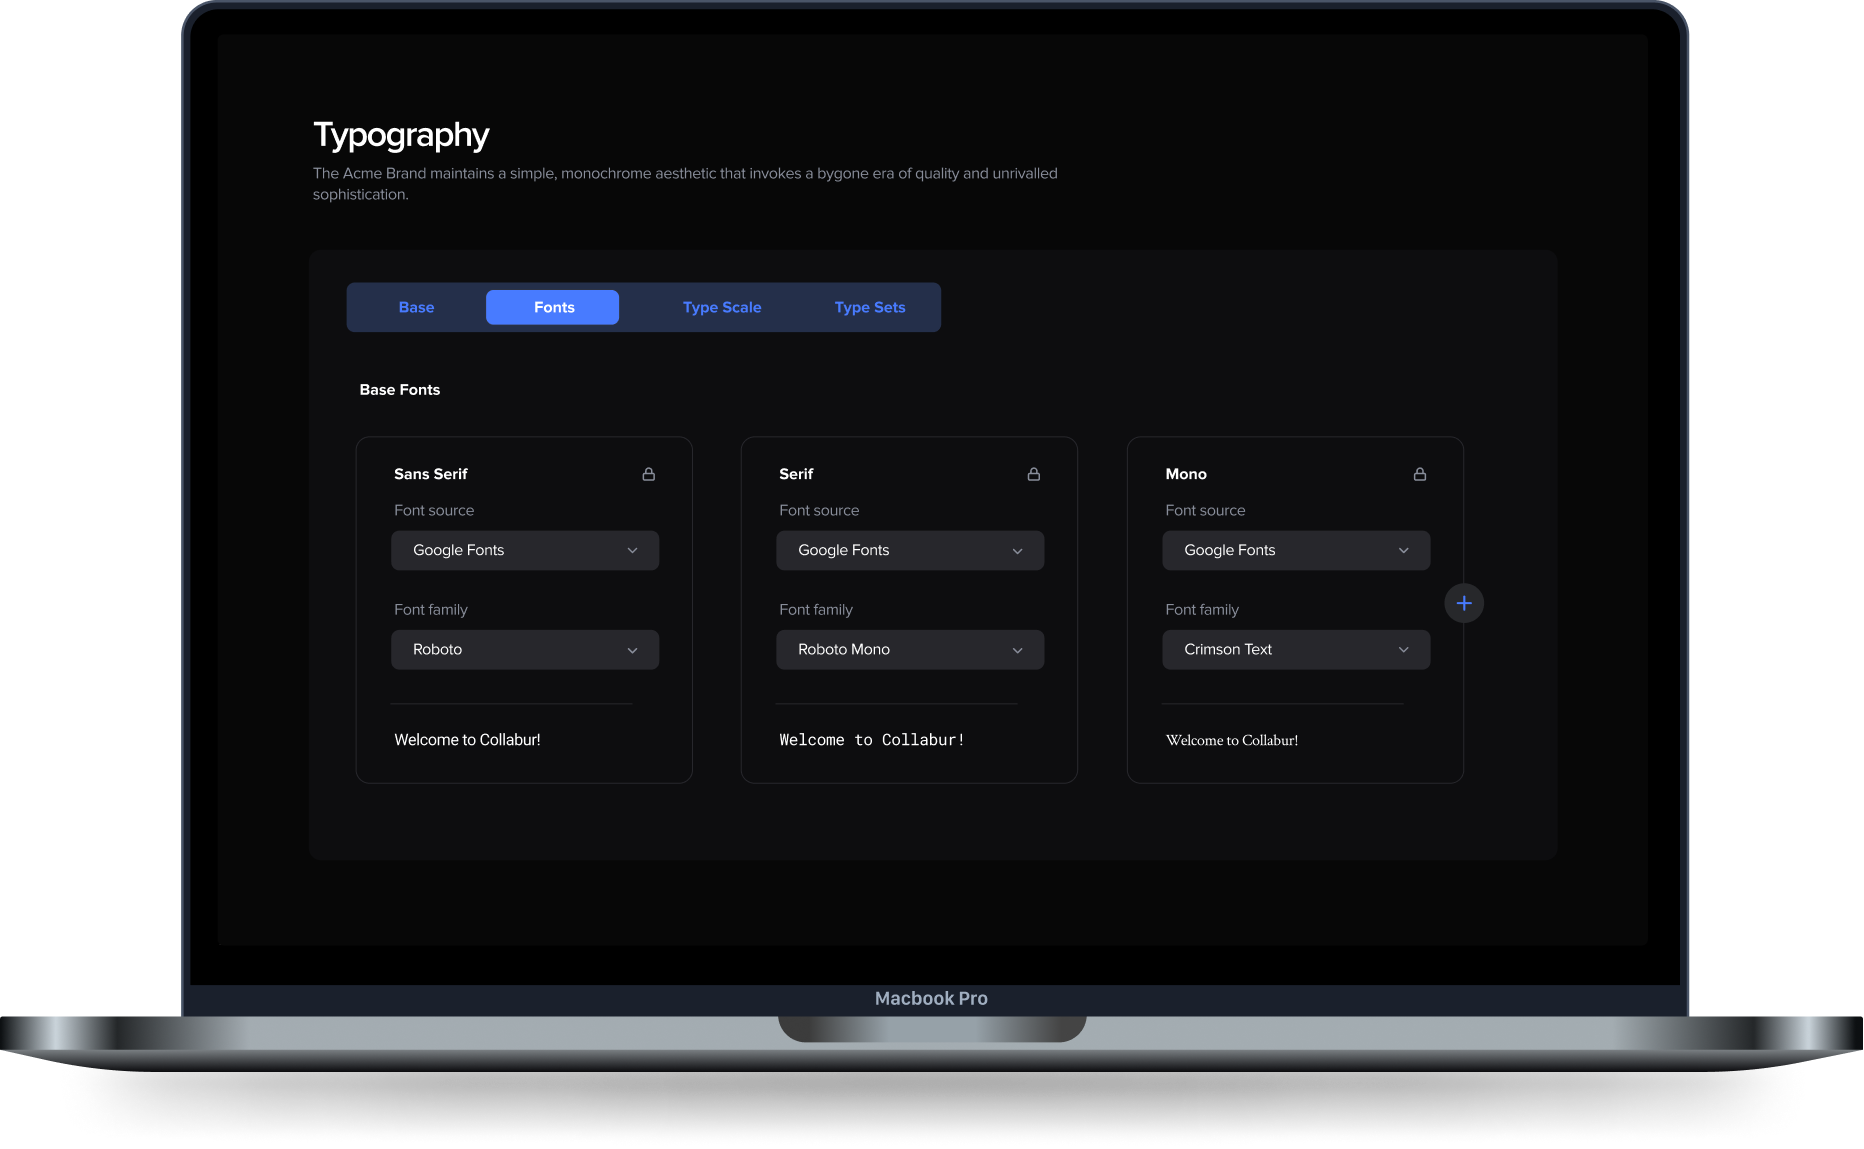Image resolution: width=1864 pixels, height=1149 pixels.
Task: Open the Serif card's font source dropdown
Action: tap(909, 550)
